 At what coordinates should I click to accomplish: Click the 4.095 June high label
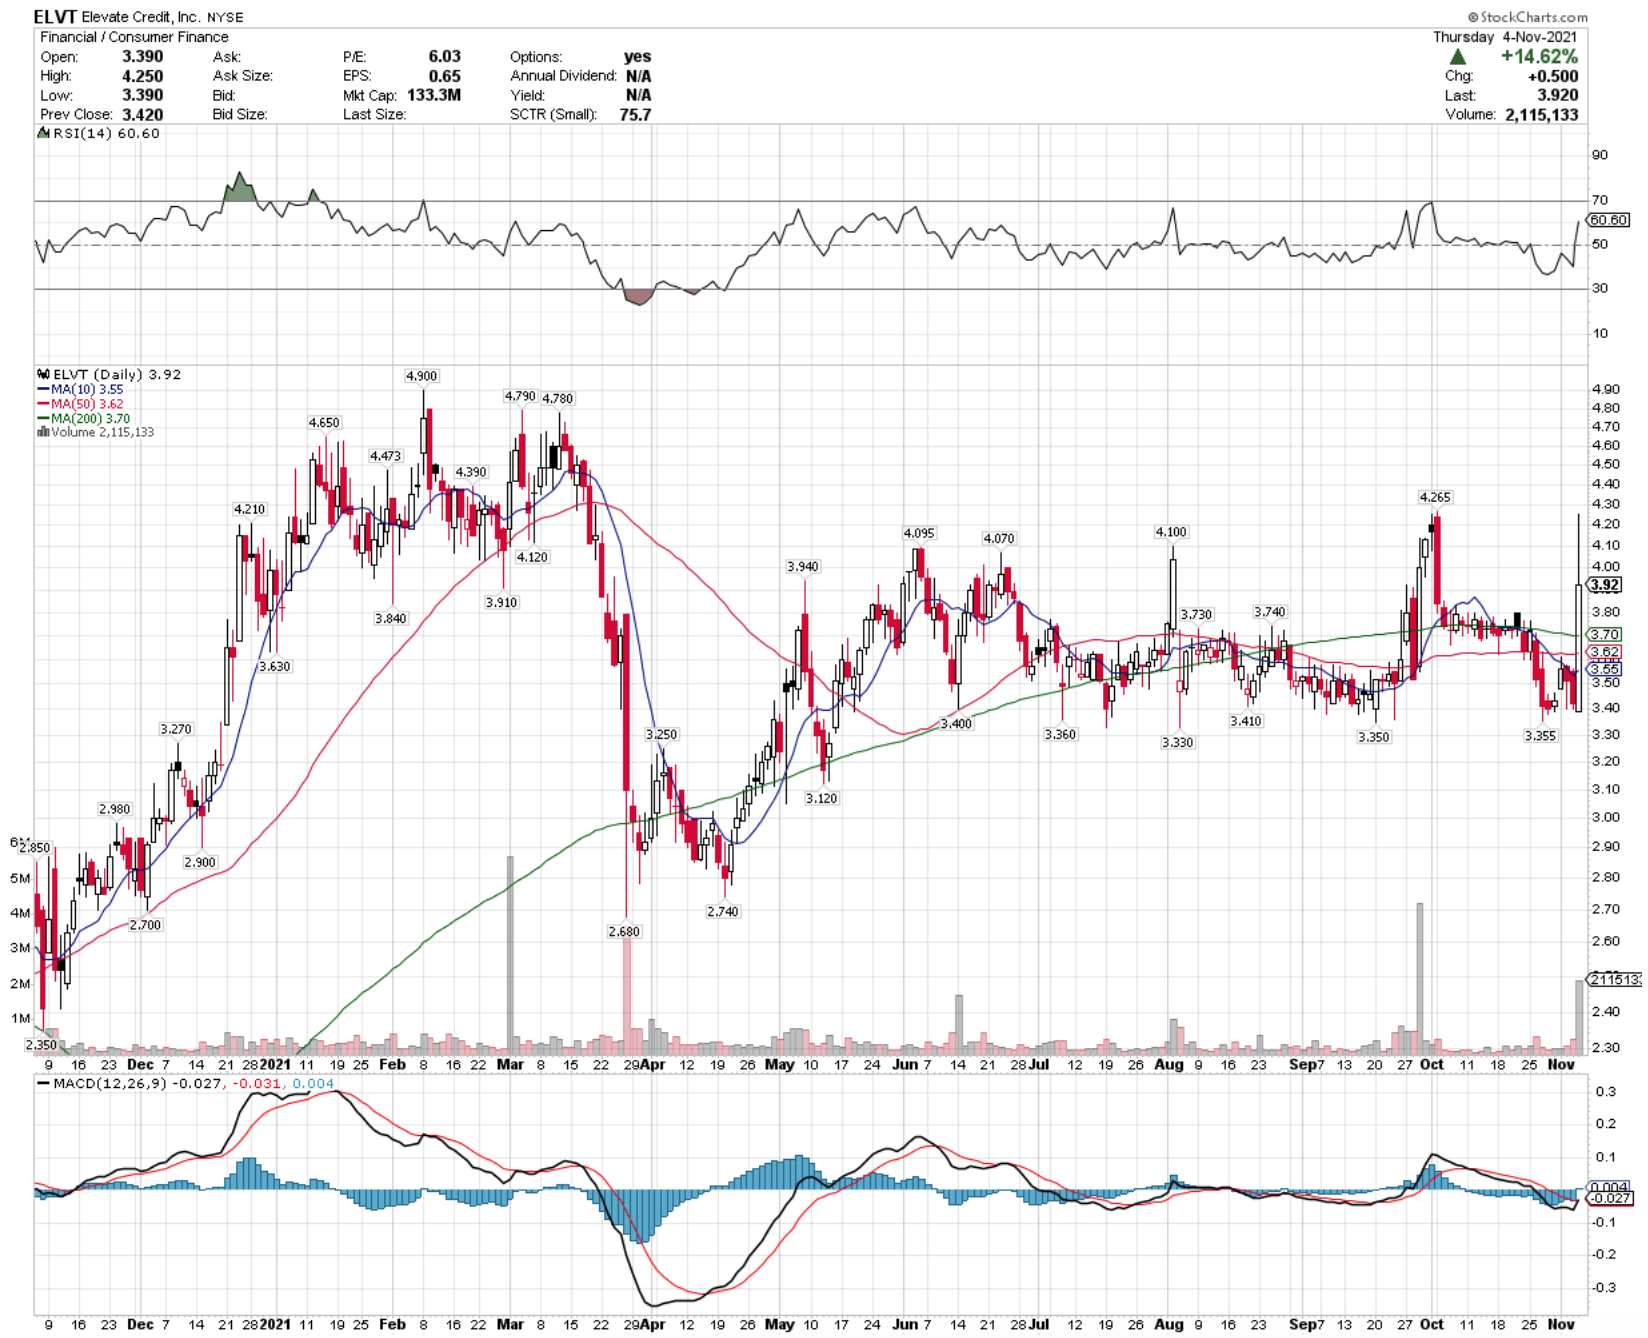(x=919, y=533)
